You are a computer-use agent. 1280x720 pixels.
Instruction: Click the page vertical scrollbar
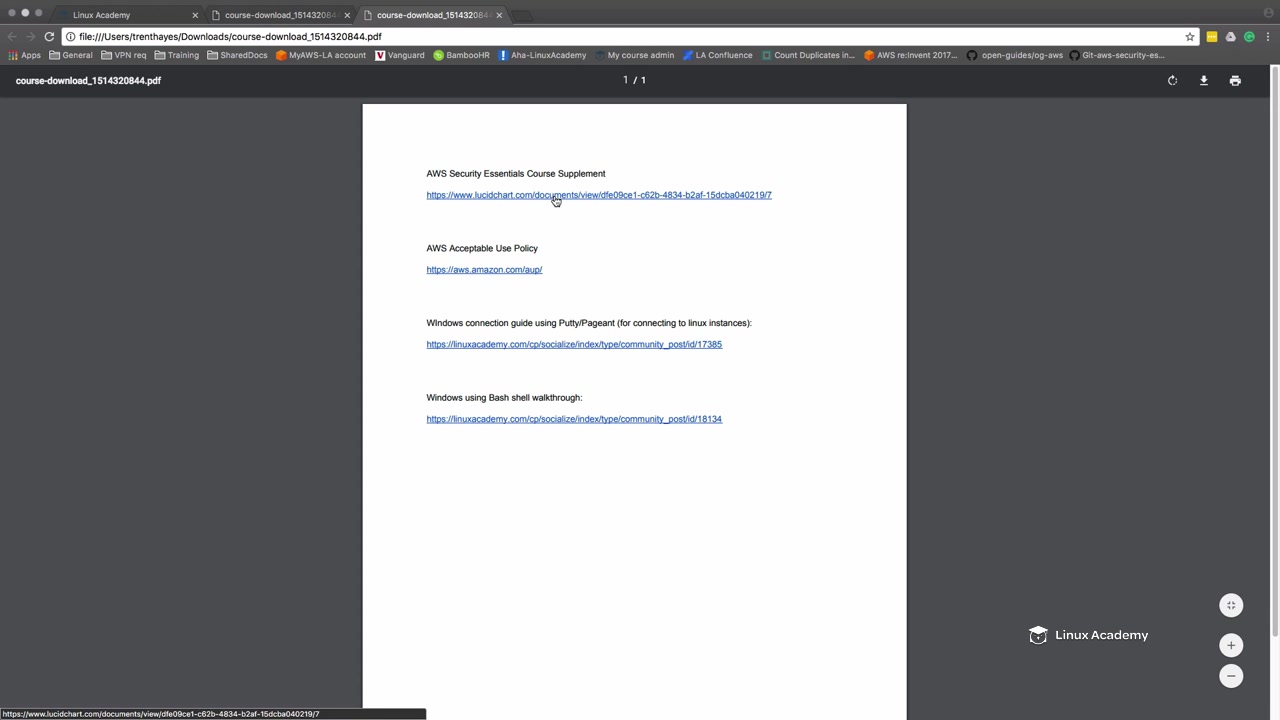click(x=1275, y=350)
